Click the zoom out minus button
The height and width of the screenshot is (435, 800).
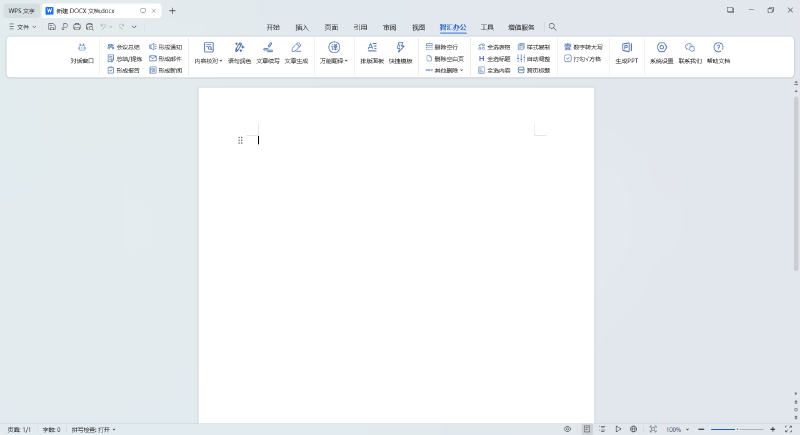701,429
